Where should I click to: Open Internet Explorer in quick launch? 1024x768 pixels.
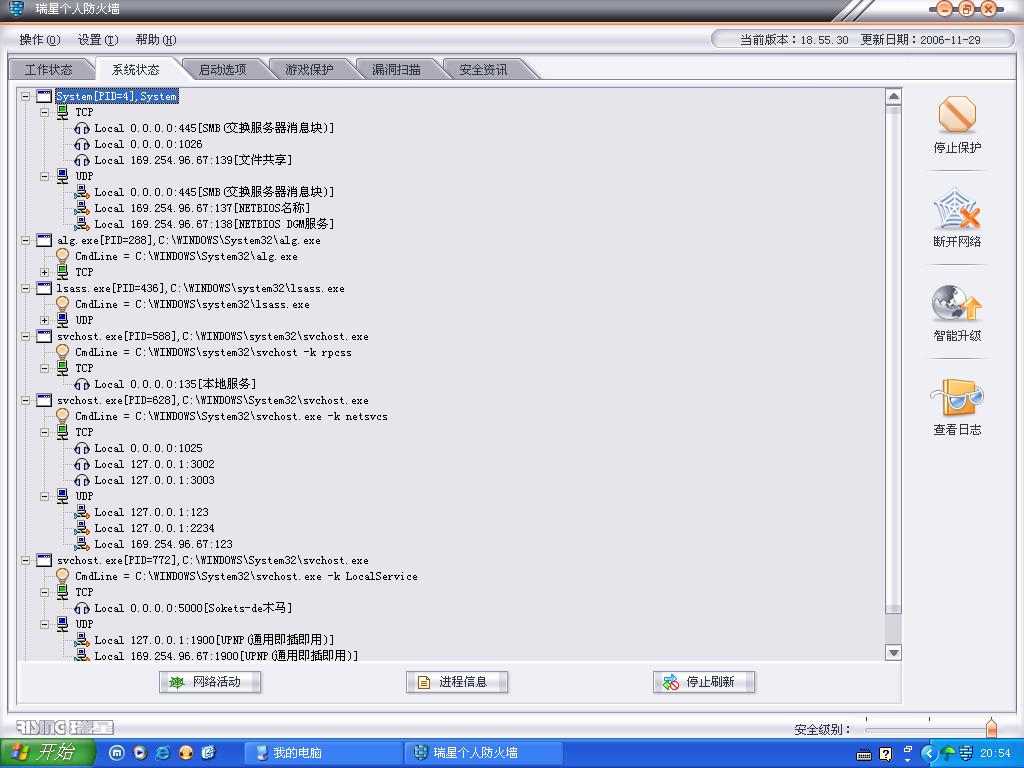click(163, 753)
